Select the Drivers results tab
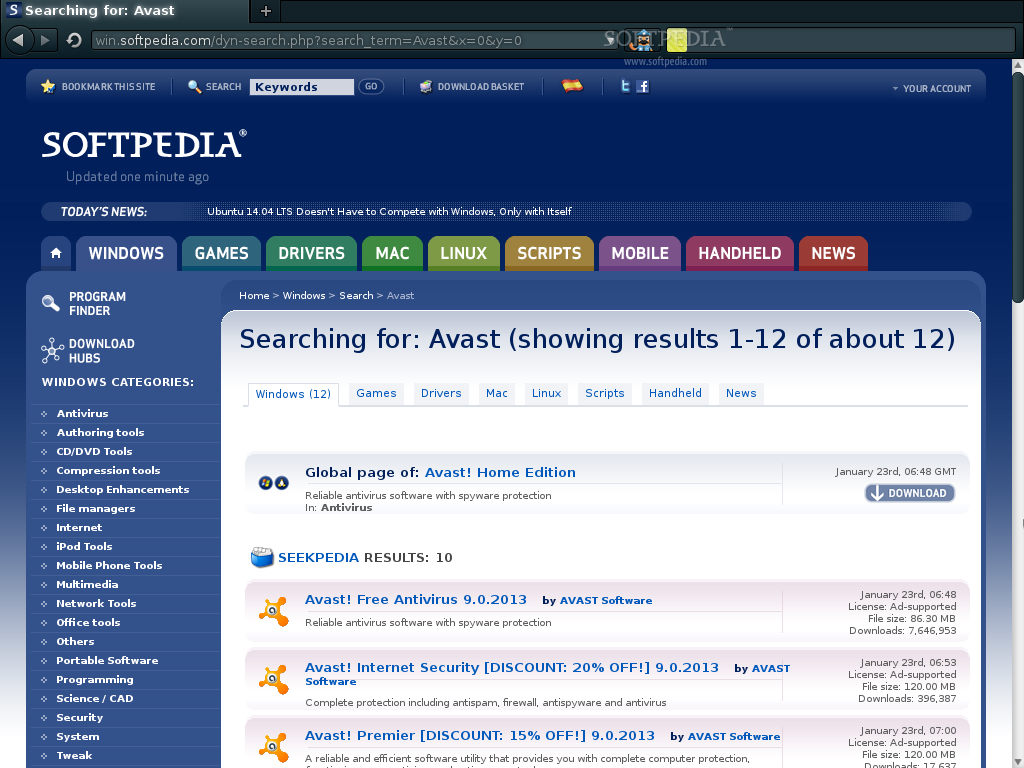This screenshot has width=1024, height=768. [x=441, y=393]
